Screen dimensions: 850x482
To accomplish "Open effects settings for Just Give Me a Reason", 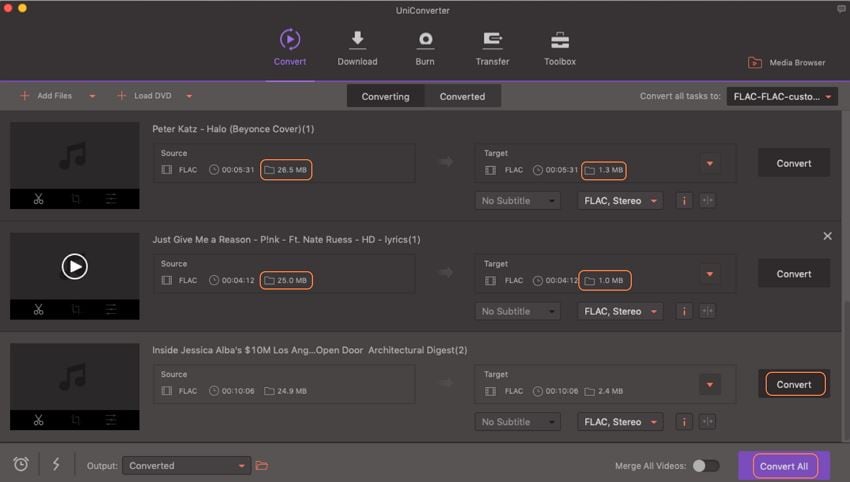I will coord(111,310).
